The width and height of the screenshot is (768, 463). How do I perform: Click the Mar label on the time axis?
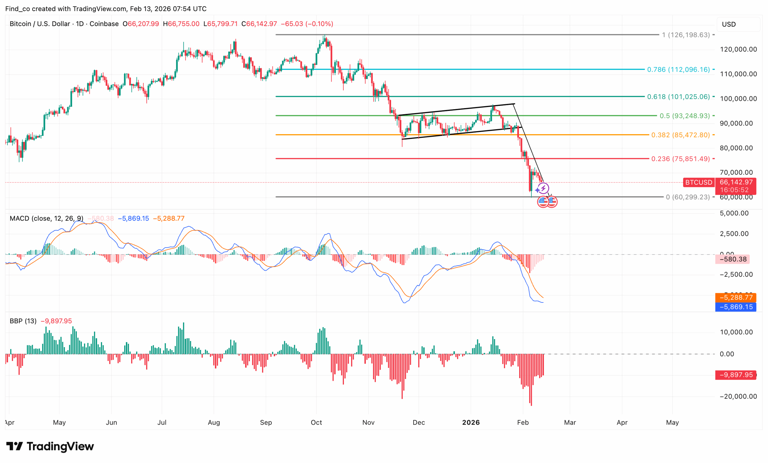[570, 422]
